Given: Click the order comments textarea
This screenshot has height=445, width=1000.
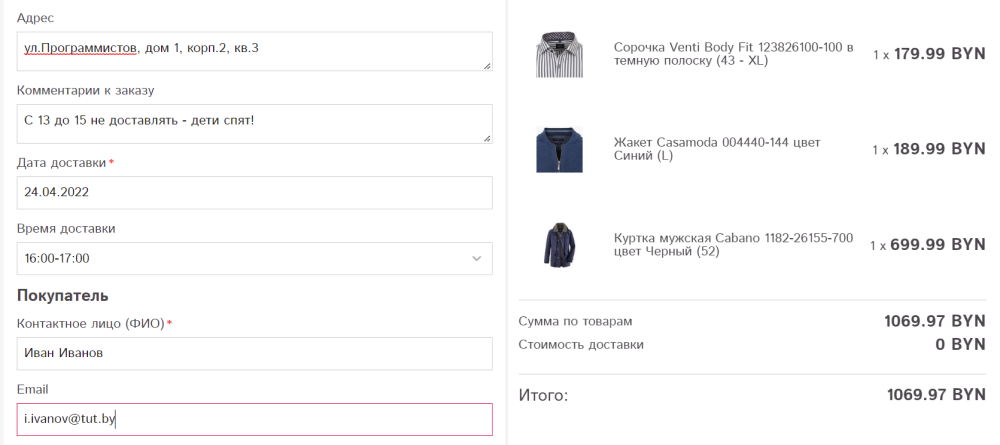Looking at the screenshot, I should tap(254, 124).
